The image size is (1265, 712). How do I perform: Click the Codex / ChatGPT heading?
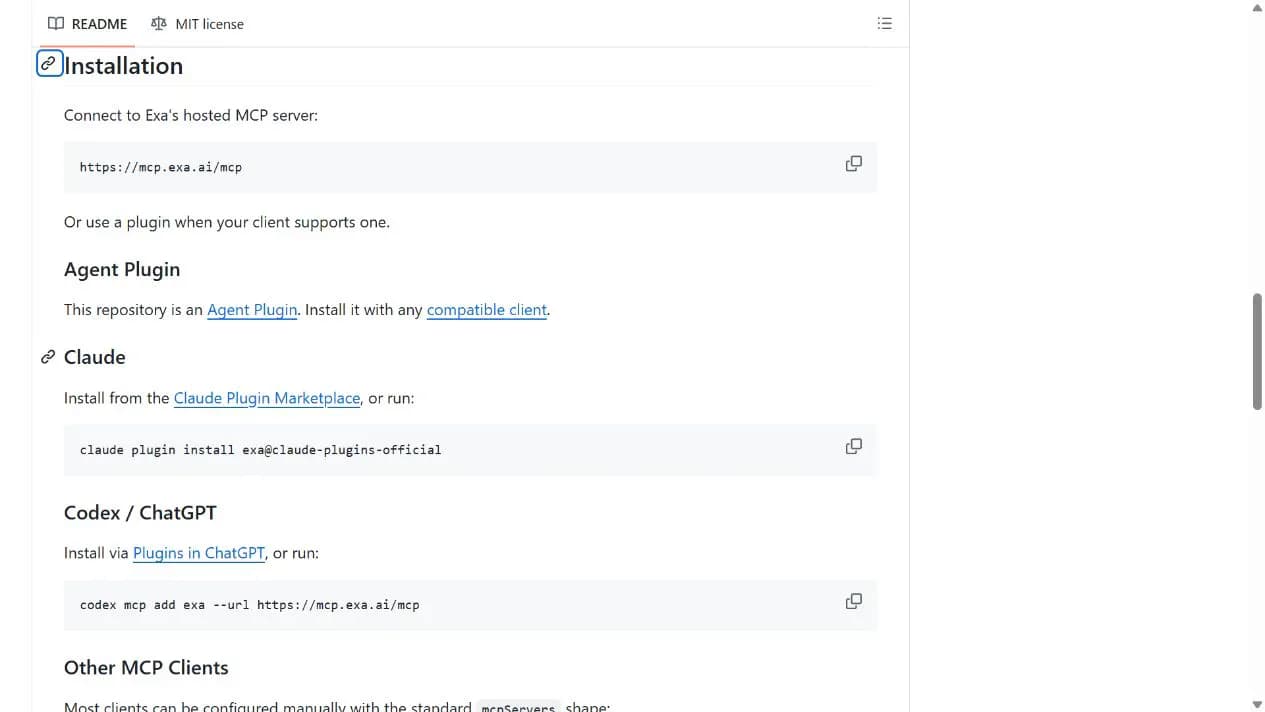[140, 513]
